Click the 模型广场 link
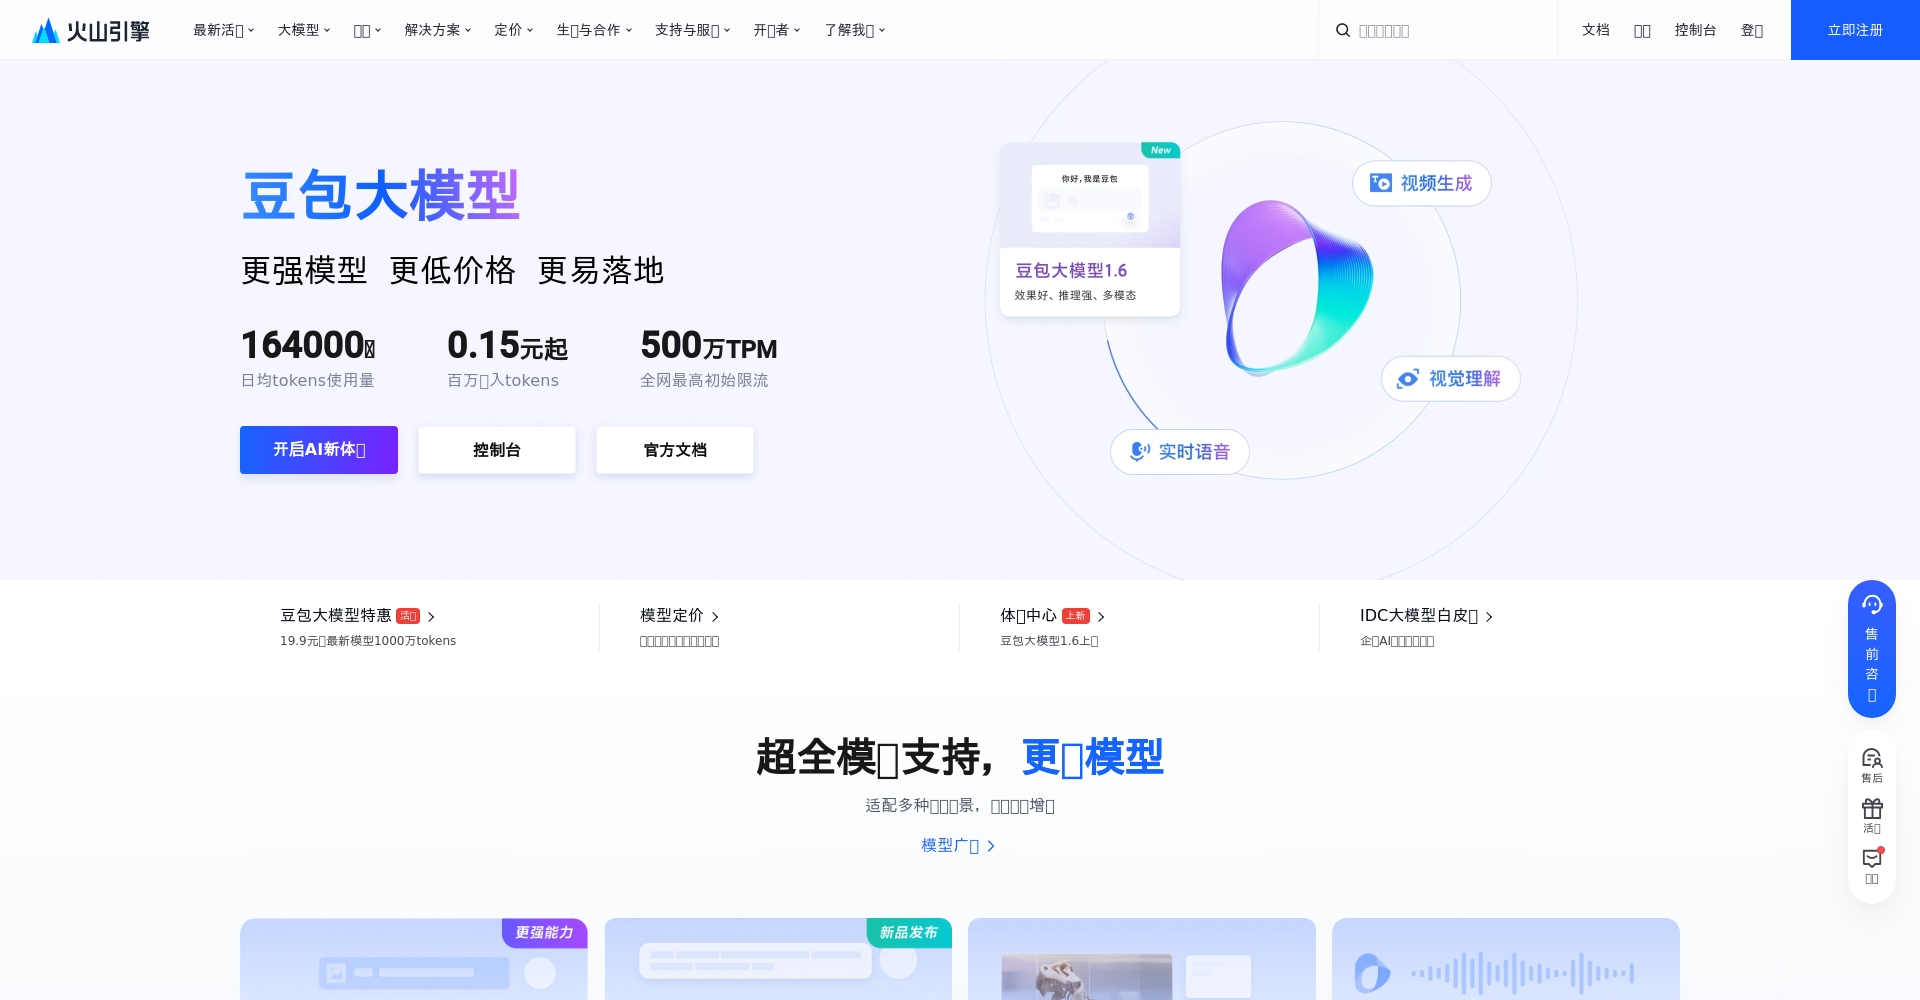Screen dimensions: 1920x1000 [958, 846]
